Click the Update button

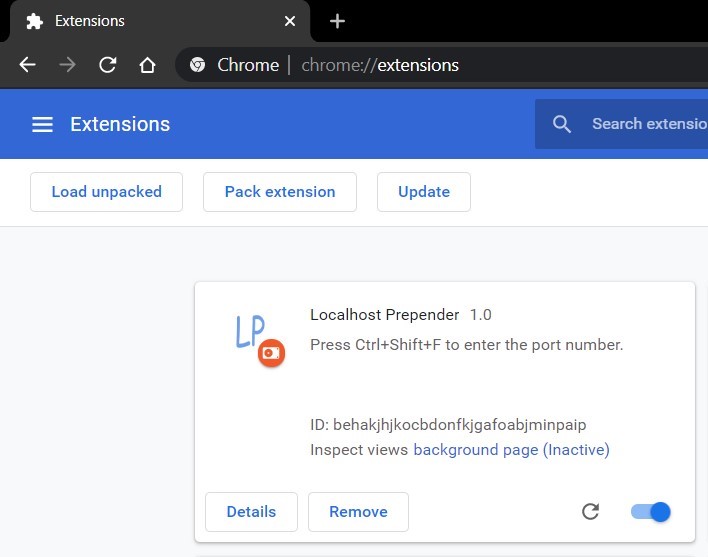[424, 192]
